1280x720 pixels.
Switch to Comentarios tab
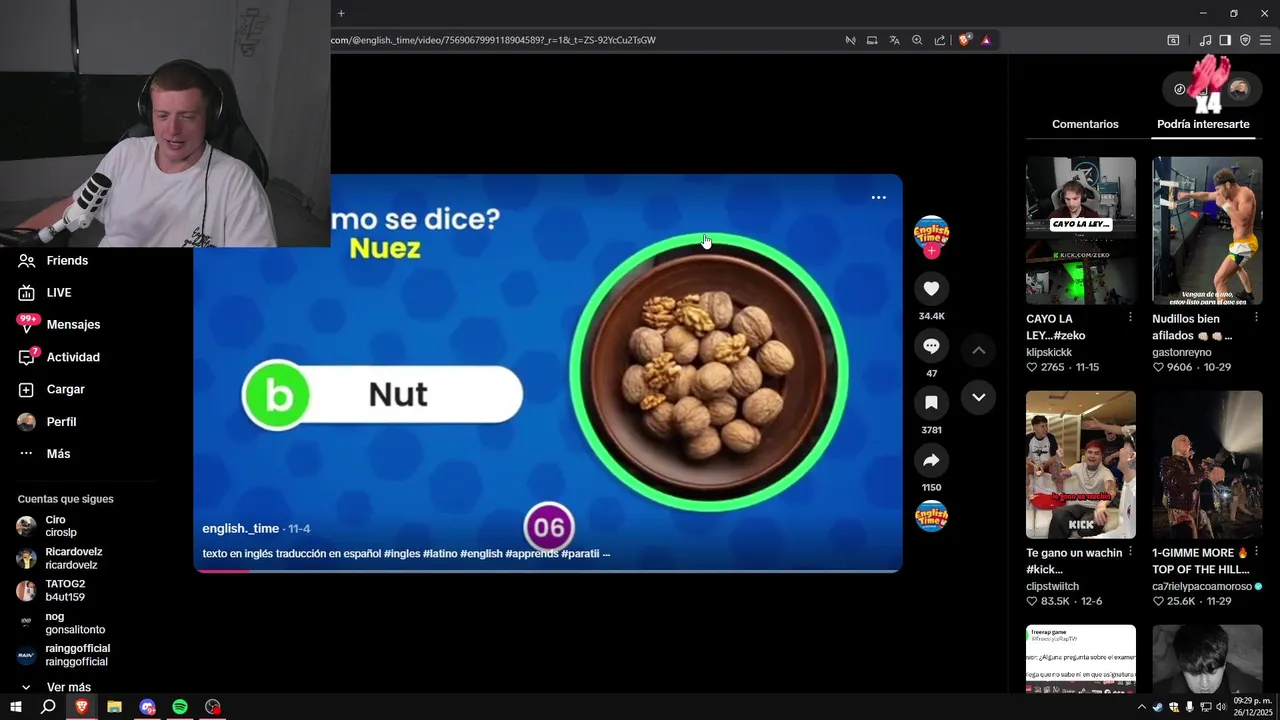pos(1085,124)
